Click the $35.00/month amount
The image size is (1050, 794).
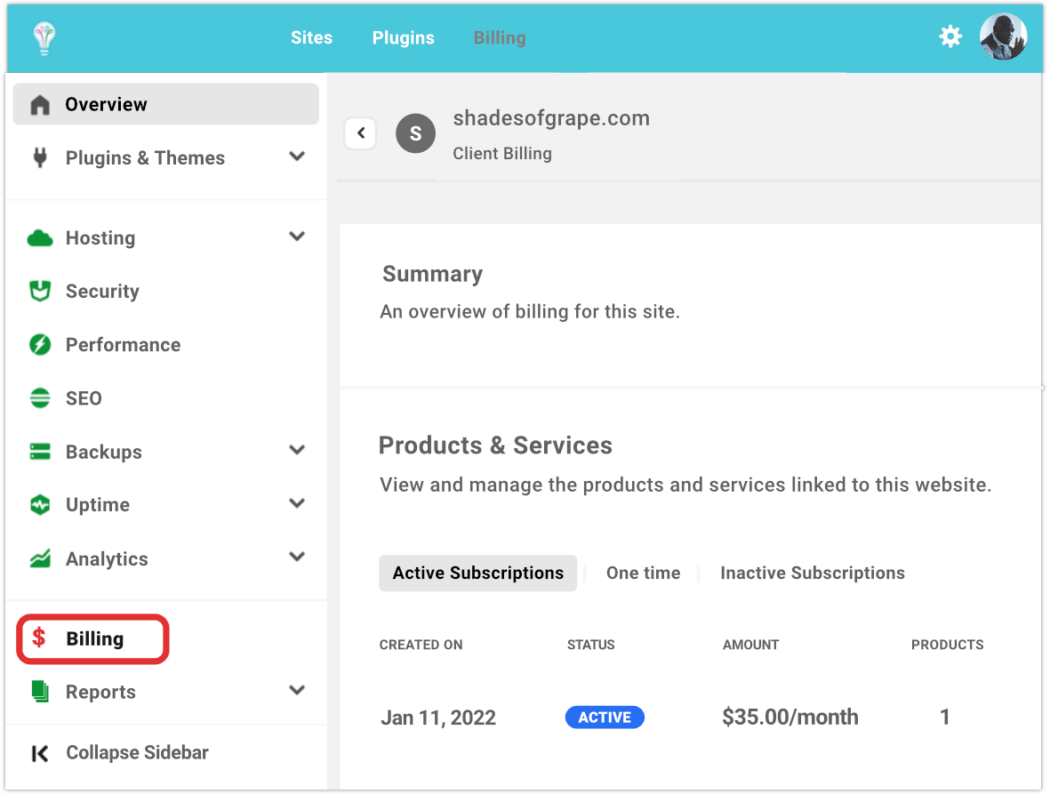click(790, 717)
